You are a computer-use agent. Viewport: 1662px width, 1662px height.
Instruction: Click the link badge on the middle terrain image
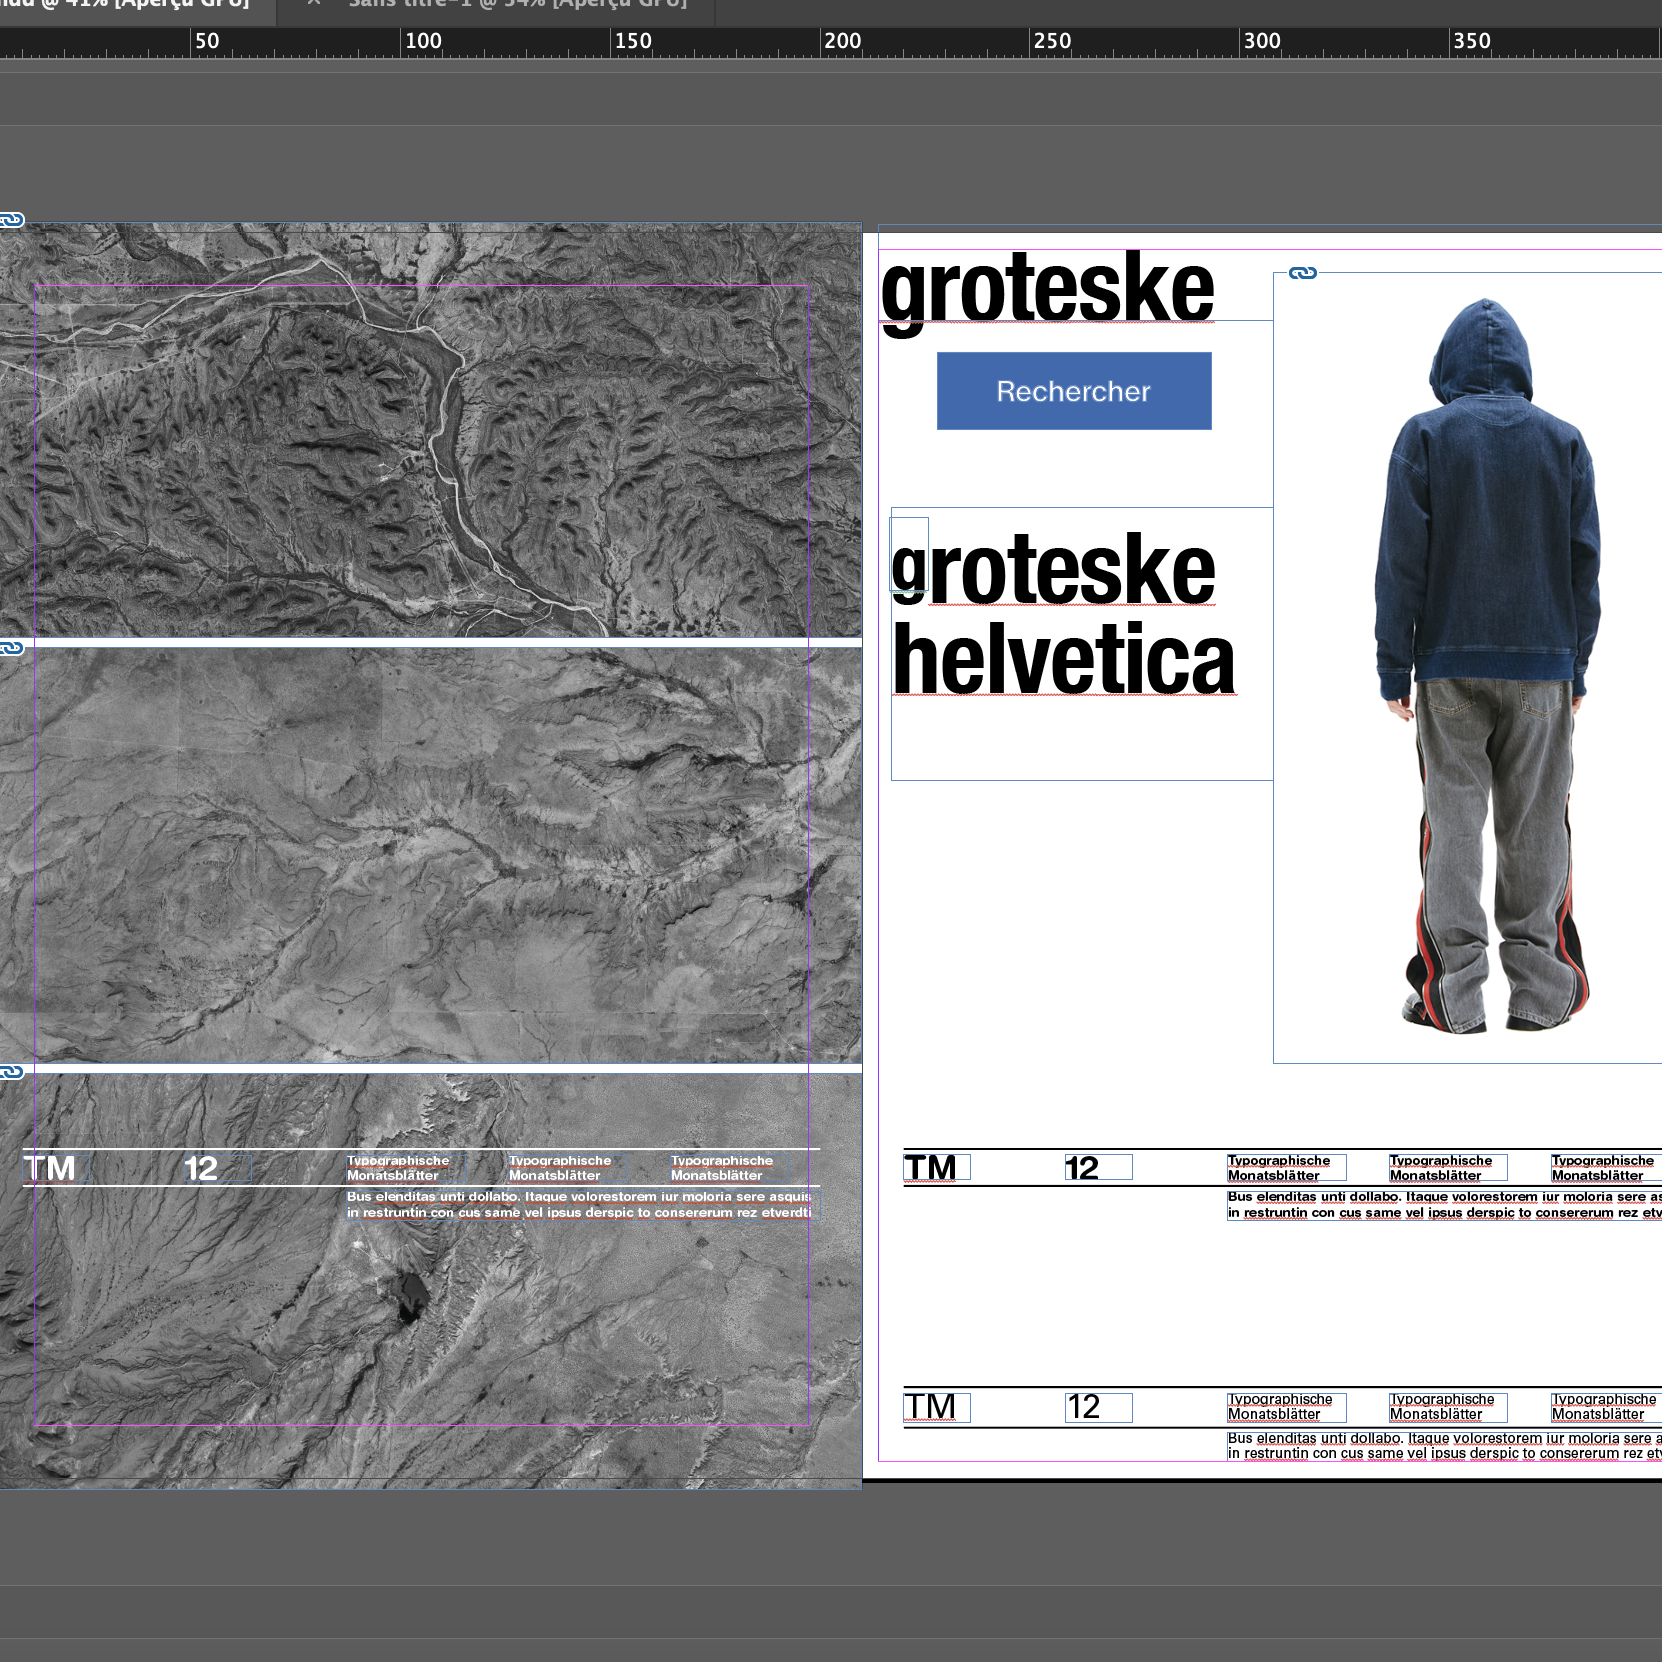point(11,648)
